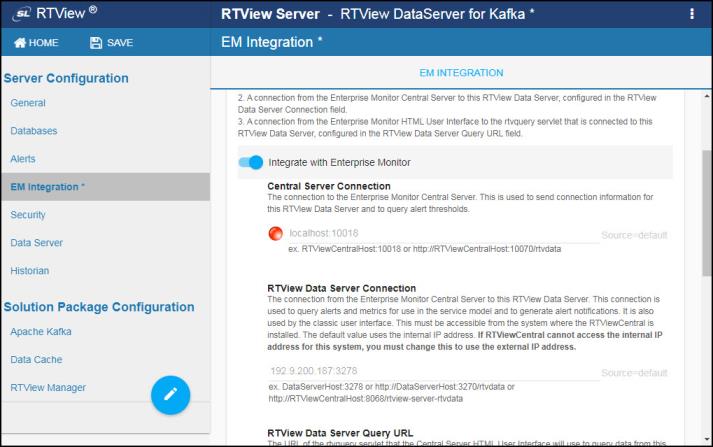Toggle Integrate with Enterprise Monitor switch
The width and height of the screenshot is (713, 447).
[251, 162]
